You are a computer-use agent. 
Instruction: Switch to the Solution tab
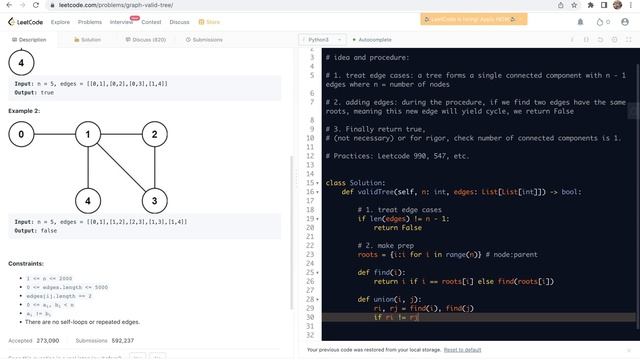(x=87, y=40)
